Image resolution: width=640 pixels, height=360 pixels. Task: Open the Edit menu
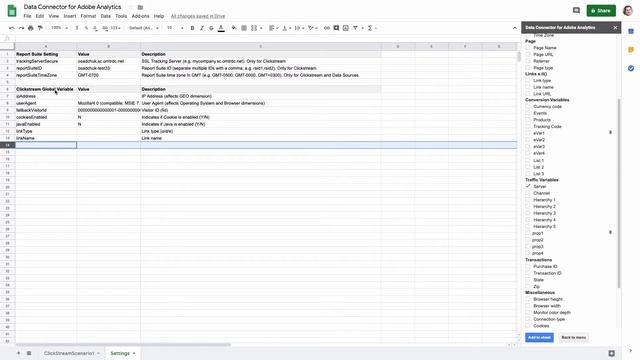pos(40,16)
